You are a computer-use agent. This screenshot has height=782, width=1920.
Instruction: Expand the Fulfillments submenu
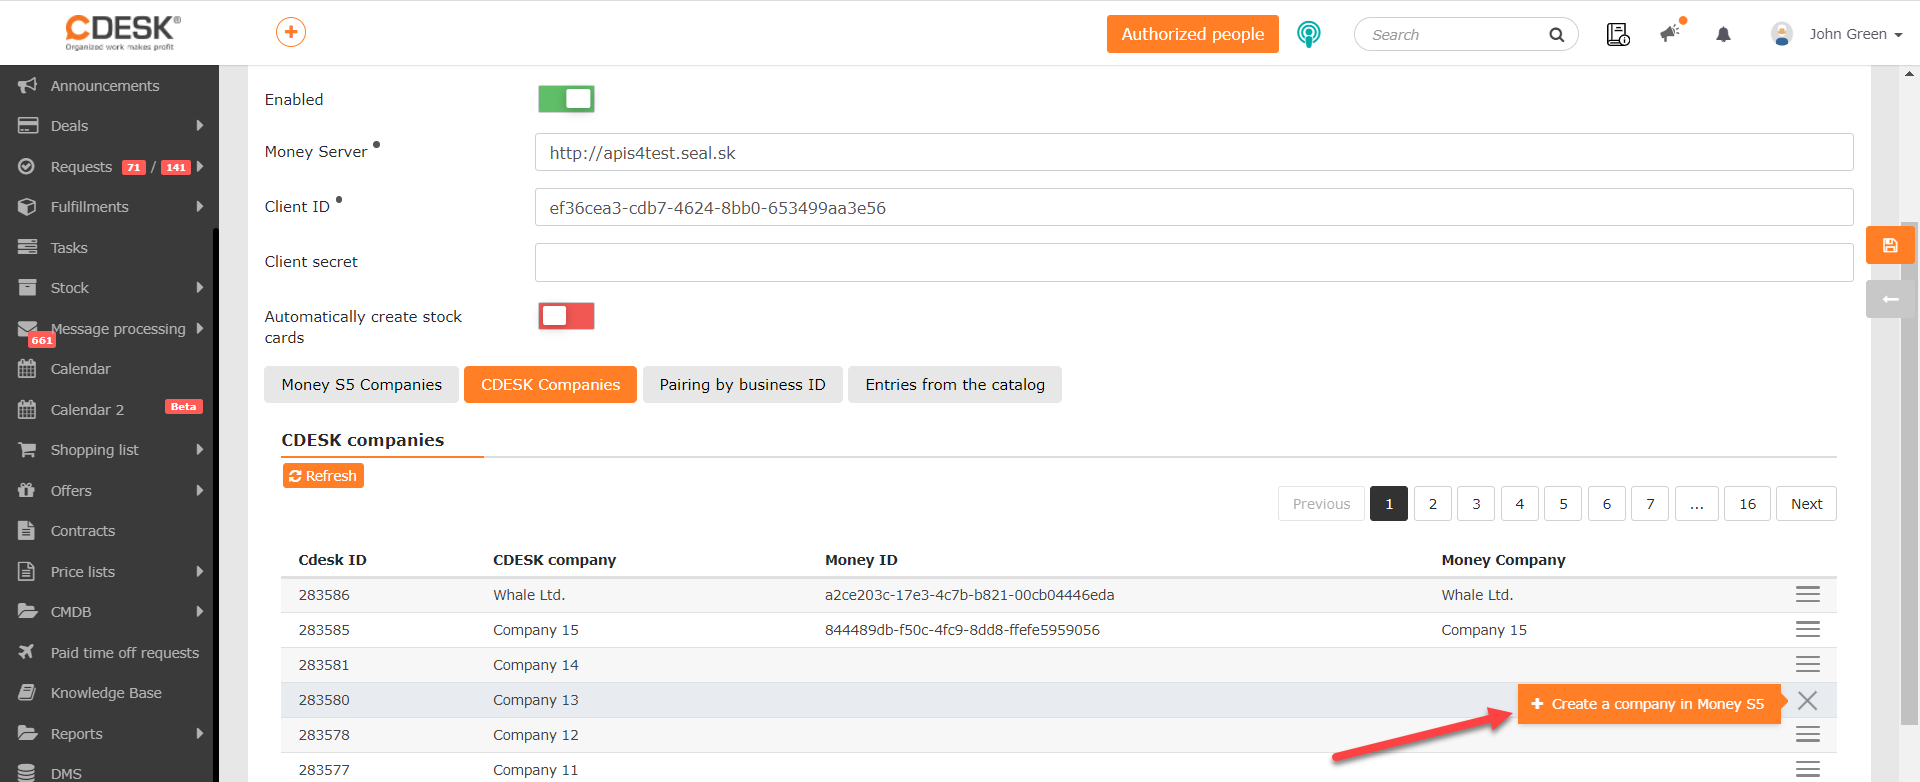point(200,207)
